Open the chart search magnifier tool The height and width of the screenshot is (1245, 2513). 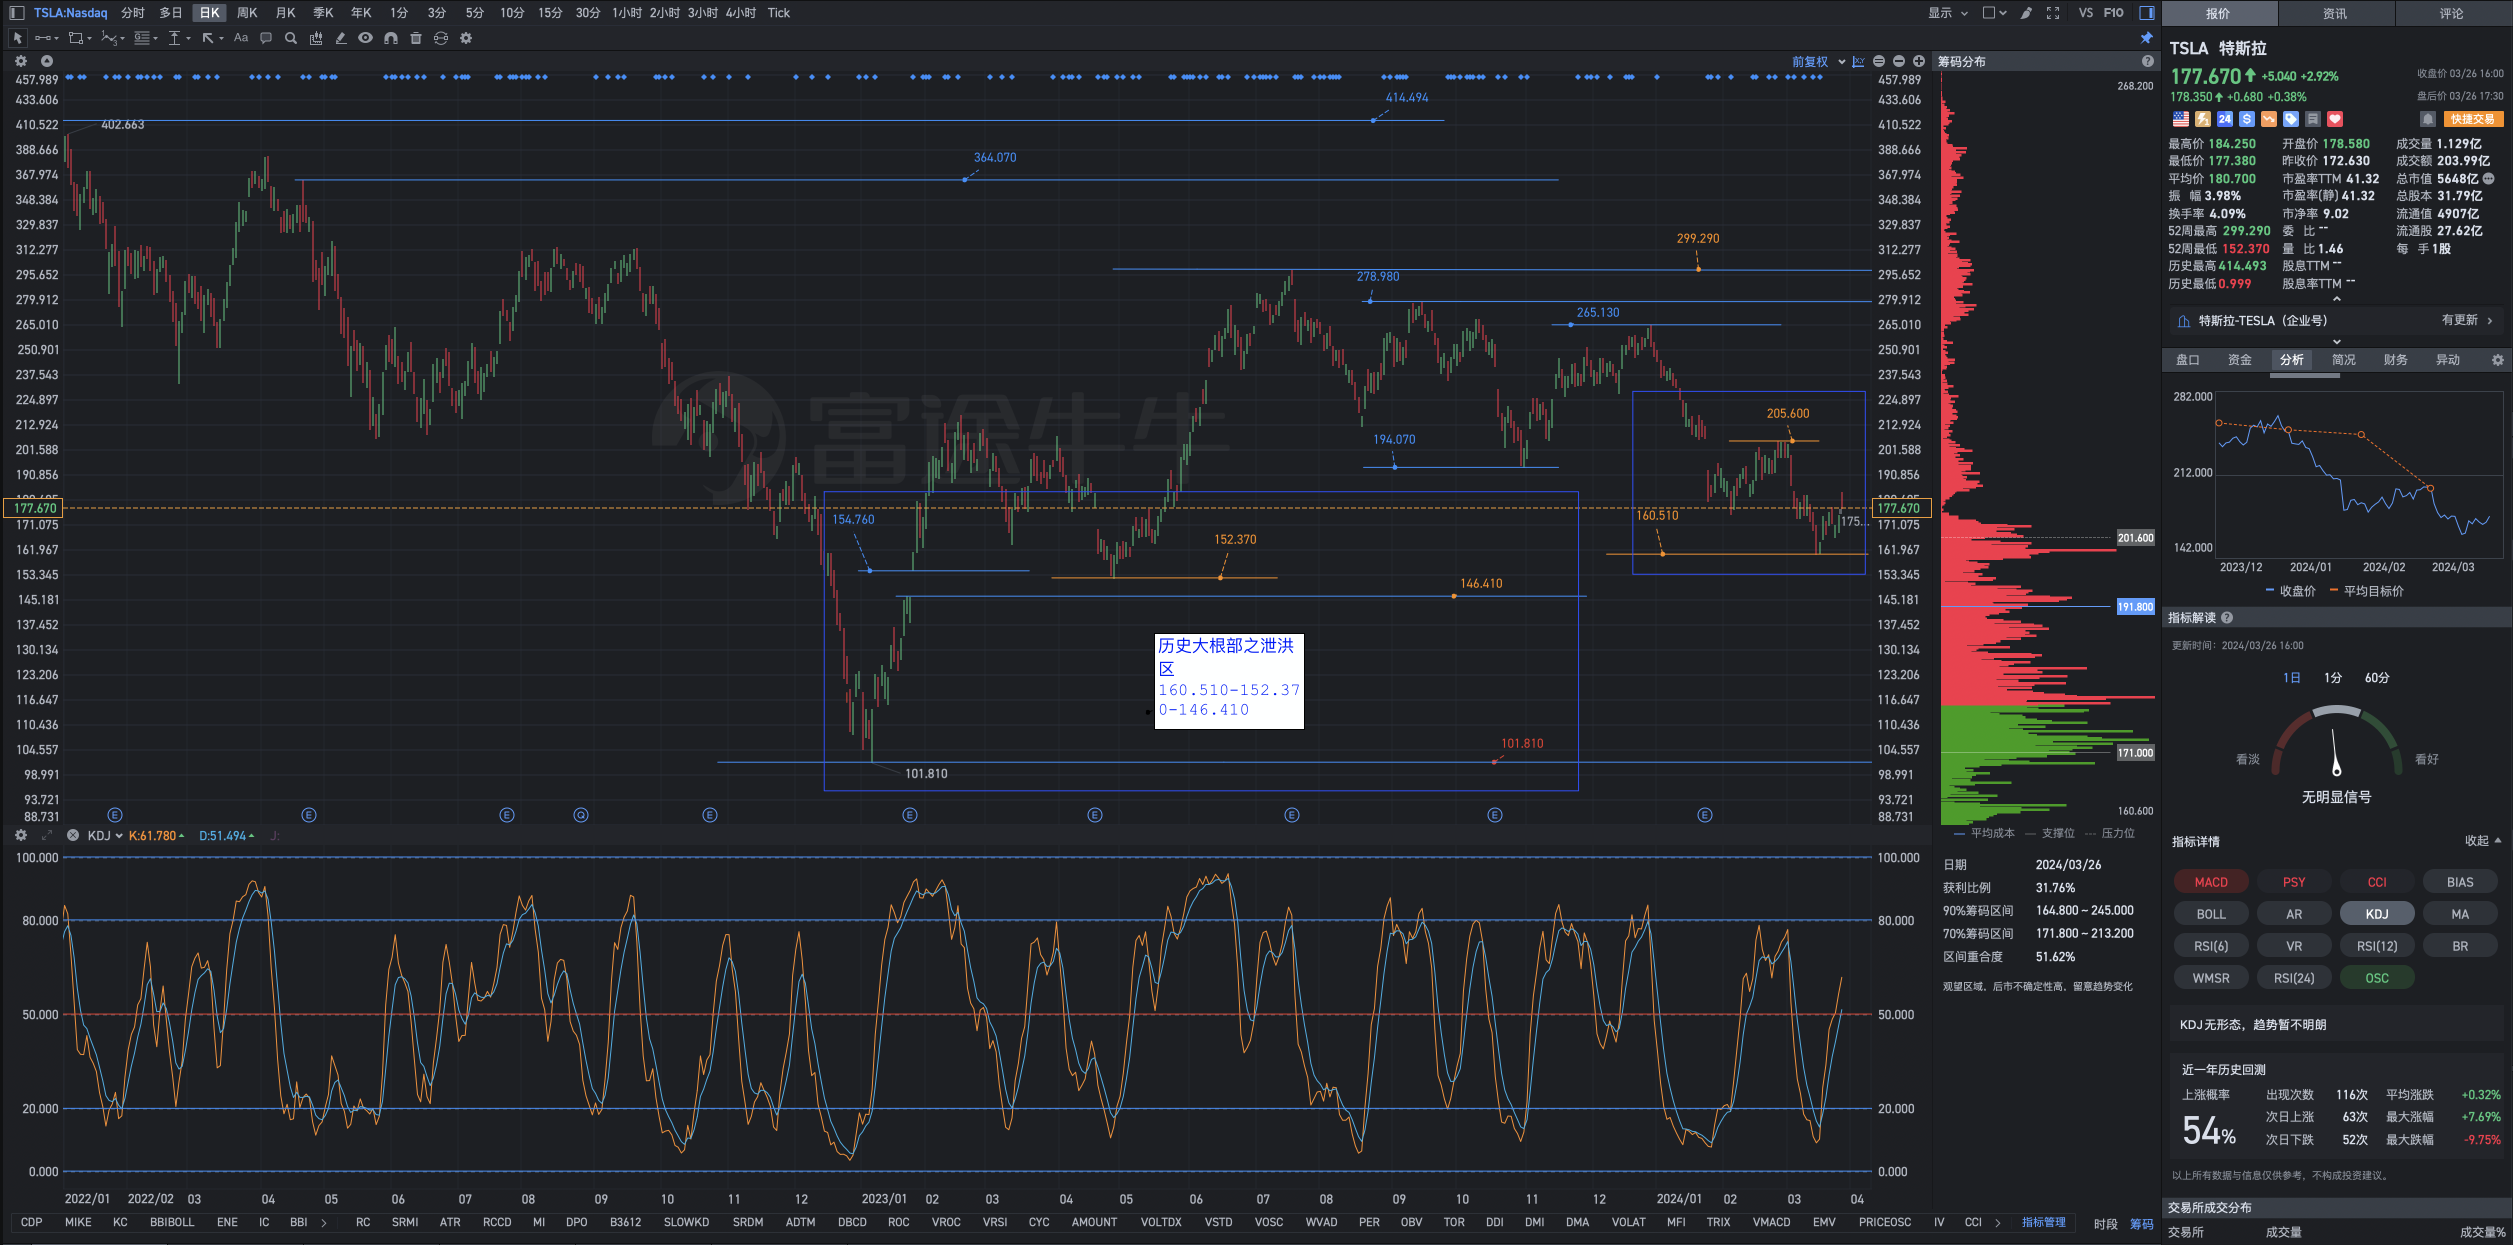[291, 38]
